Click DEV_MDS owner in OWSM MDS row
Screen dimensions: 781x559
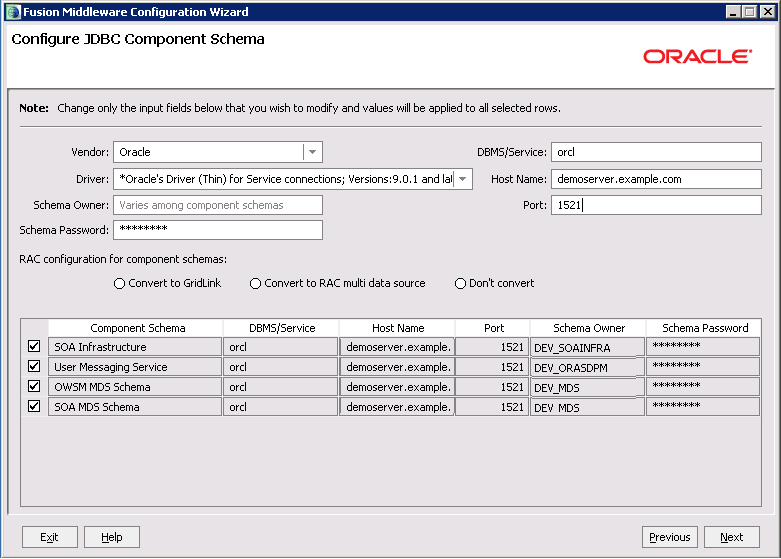[587, 387]
